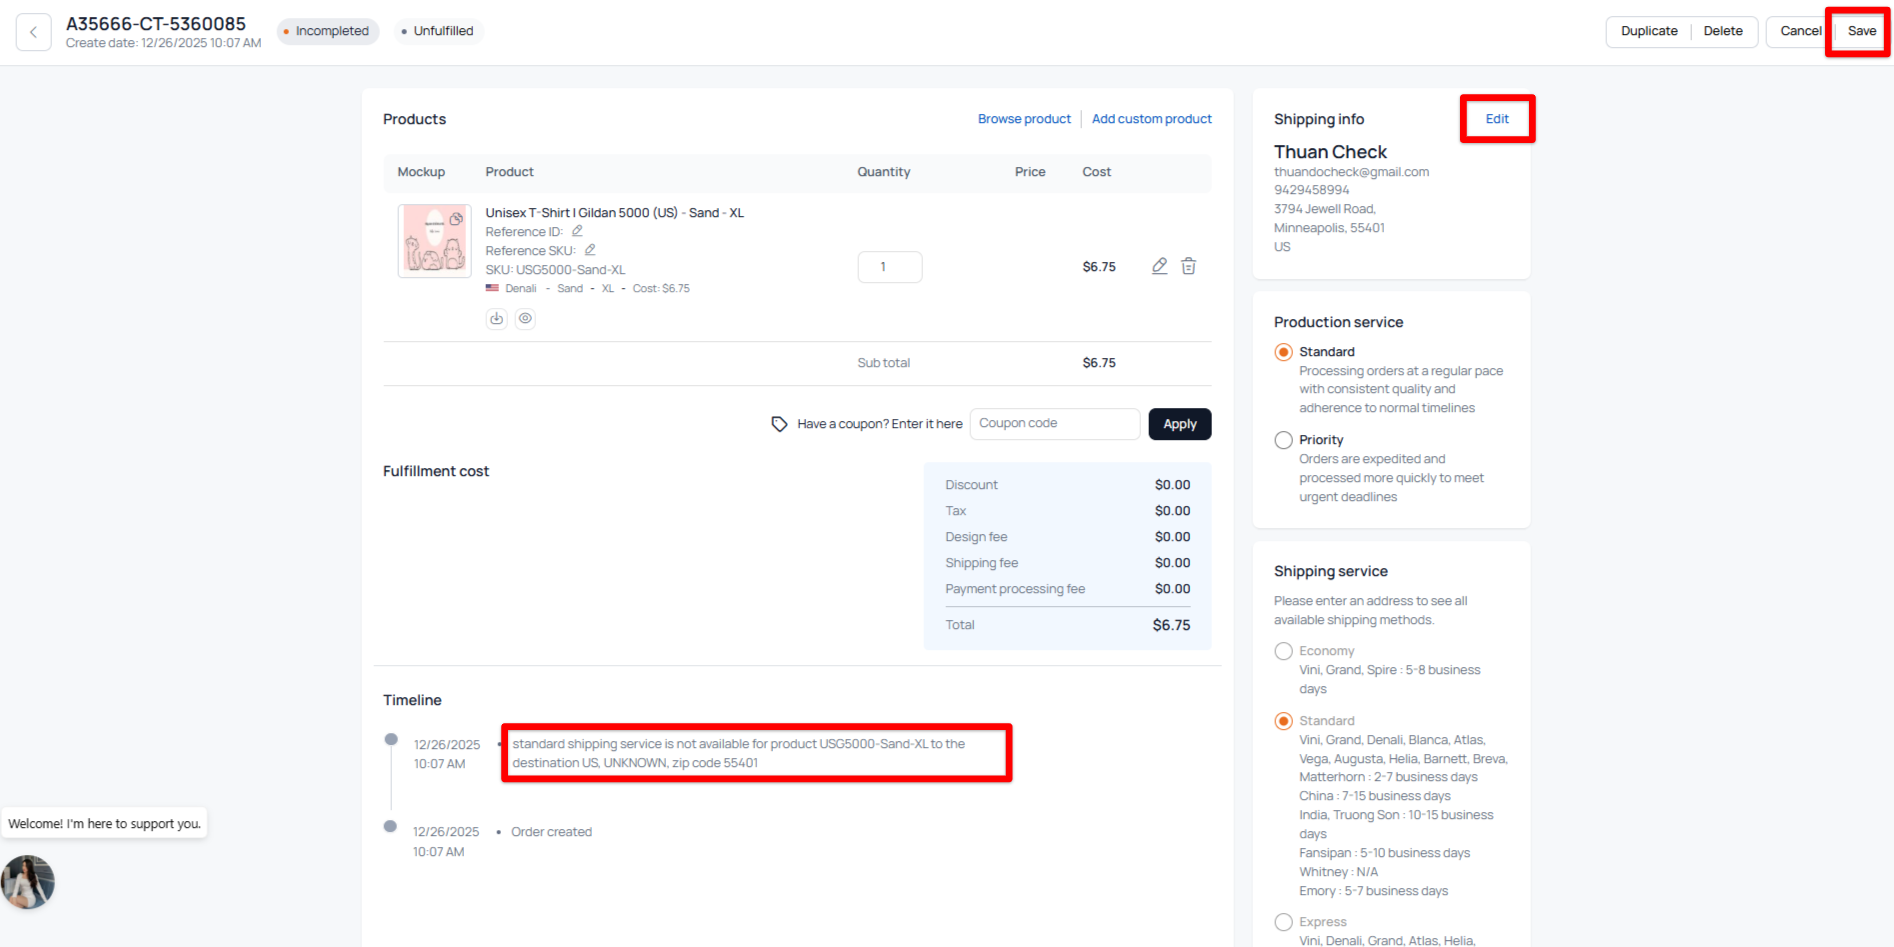The height and width of the screenshot is (947, 1894).
Task: Open the Browse product link
Action: 1024,119
